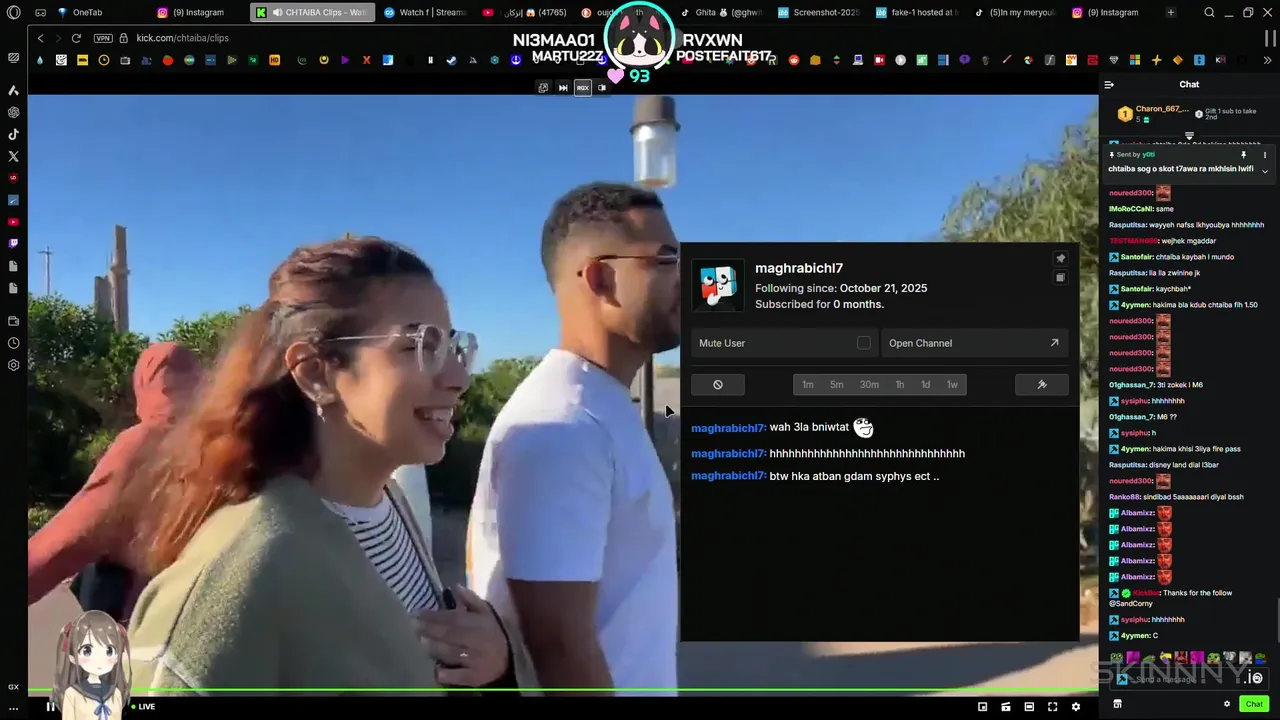Image resolution: width=1280 pixels, height=720 pixels.
Task: Select 1m timeout duration
Action: click(808, 384)
